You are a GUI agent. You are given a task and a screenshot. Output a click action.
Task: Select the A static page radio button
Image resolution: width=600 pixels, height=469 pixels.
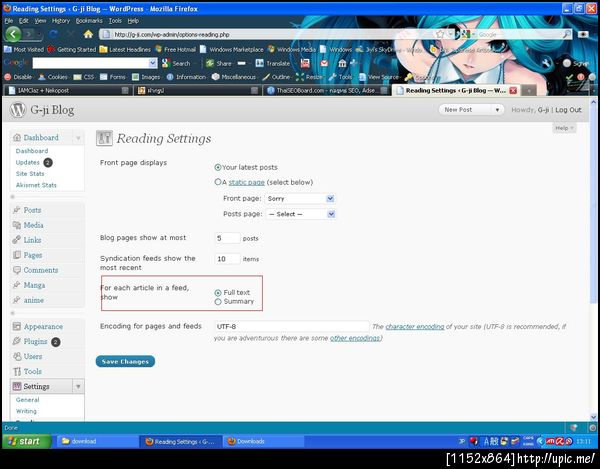218,182
